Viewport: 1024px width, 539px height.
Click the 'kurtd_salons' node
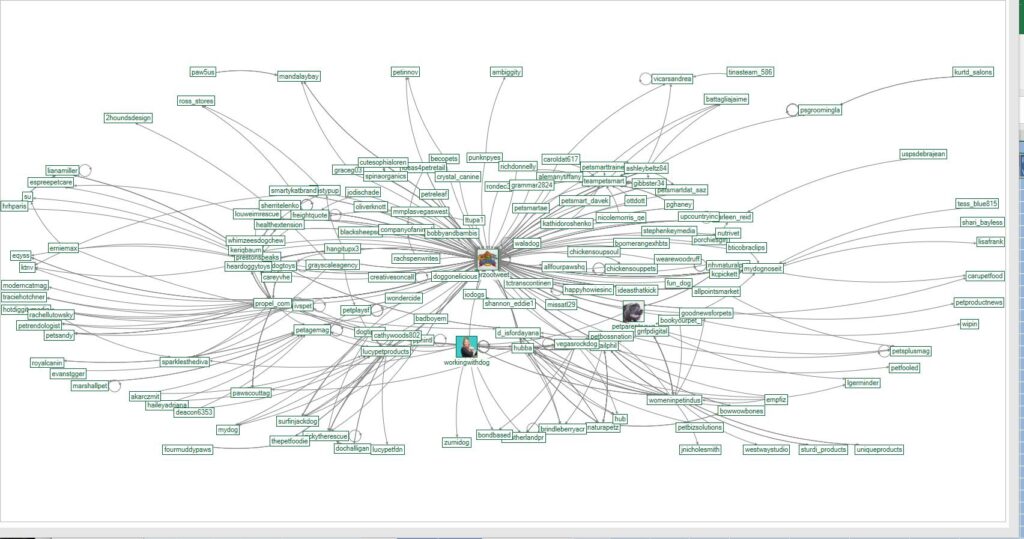(x=973, y=72)
